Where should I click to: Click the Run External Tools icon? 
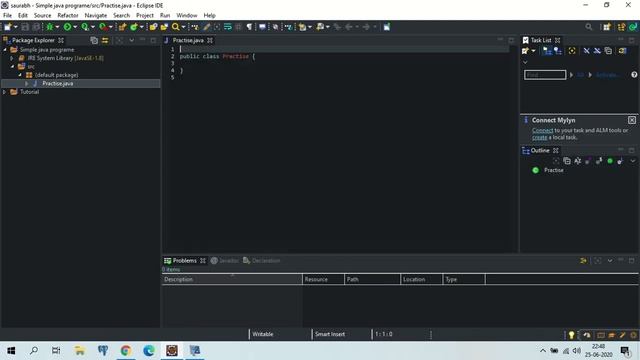(x=103, y=27)
